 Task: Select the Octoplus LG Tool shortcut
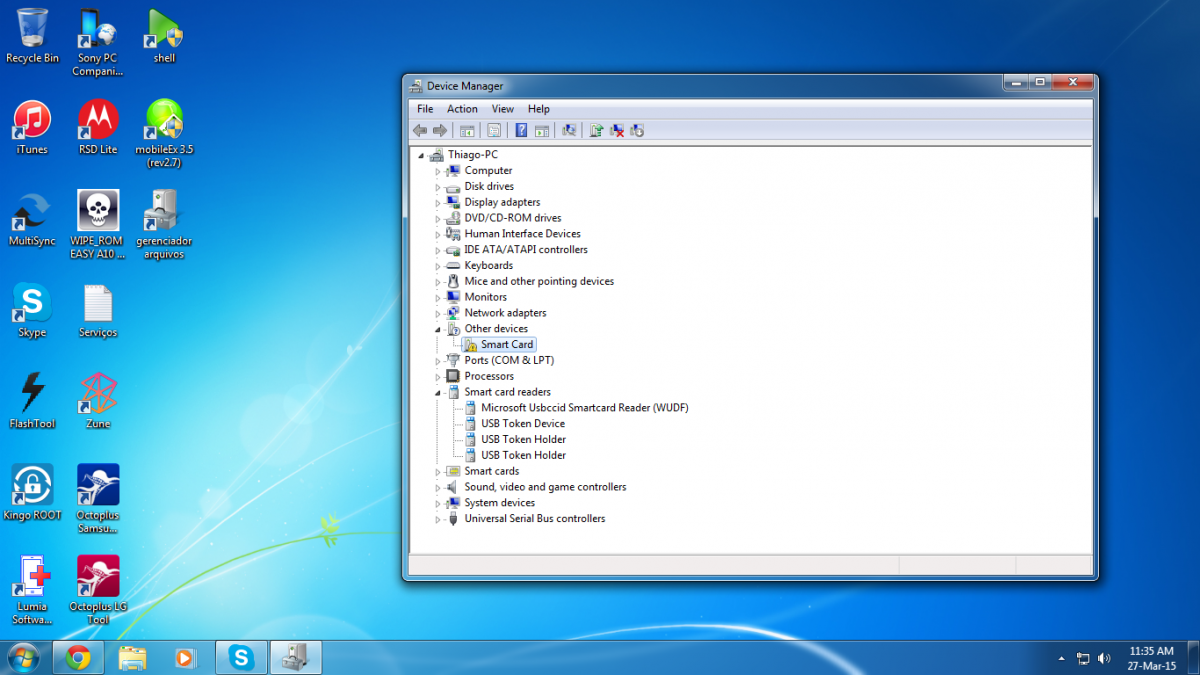pyautogui.click(x=98, y=590)
